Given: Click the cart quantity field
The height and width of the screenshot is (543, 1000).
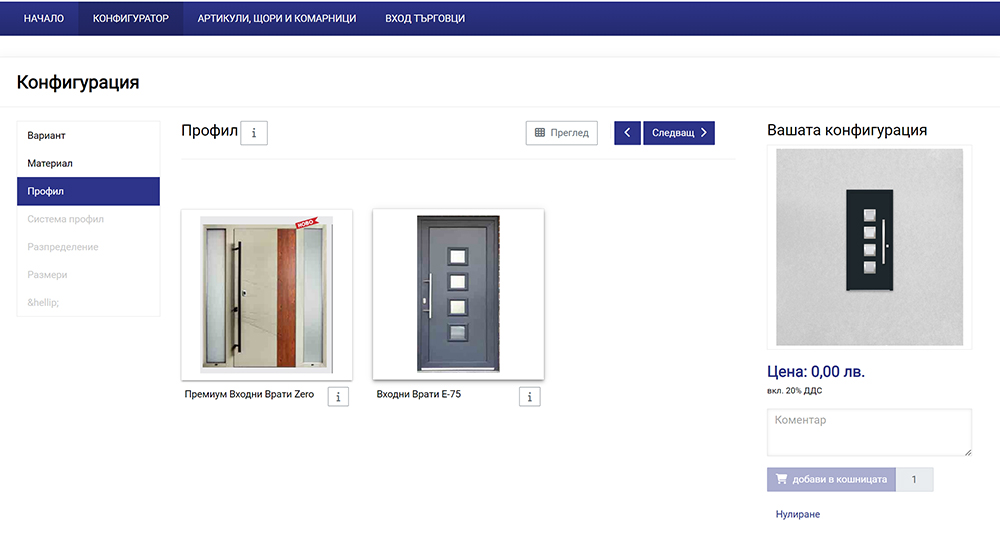Looking at the screenshot, I should [914, 480].
